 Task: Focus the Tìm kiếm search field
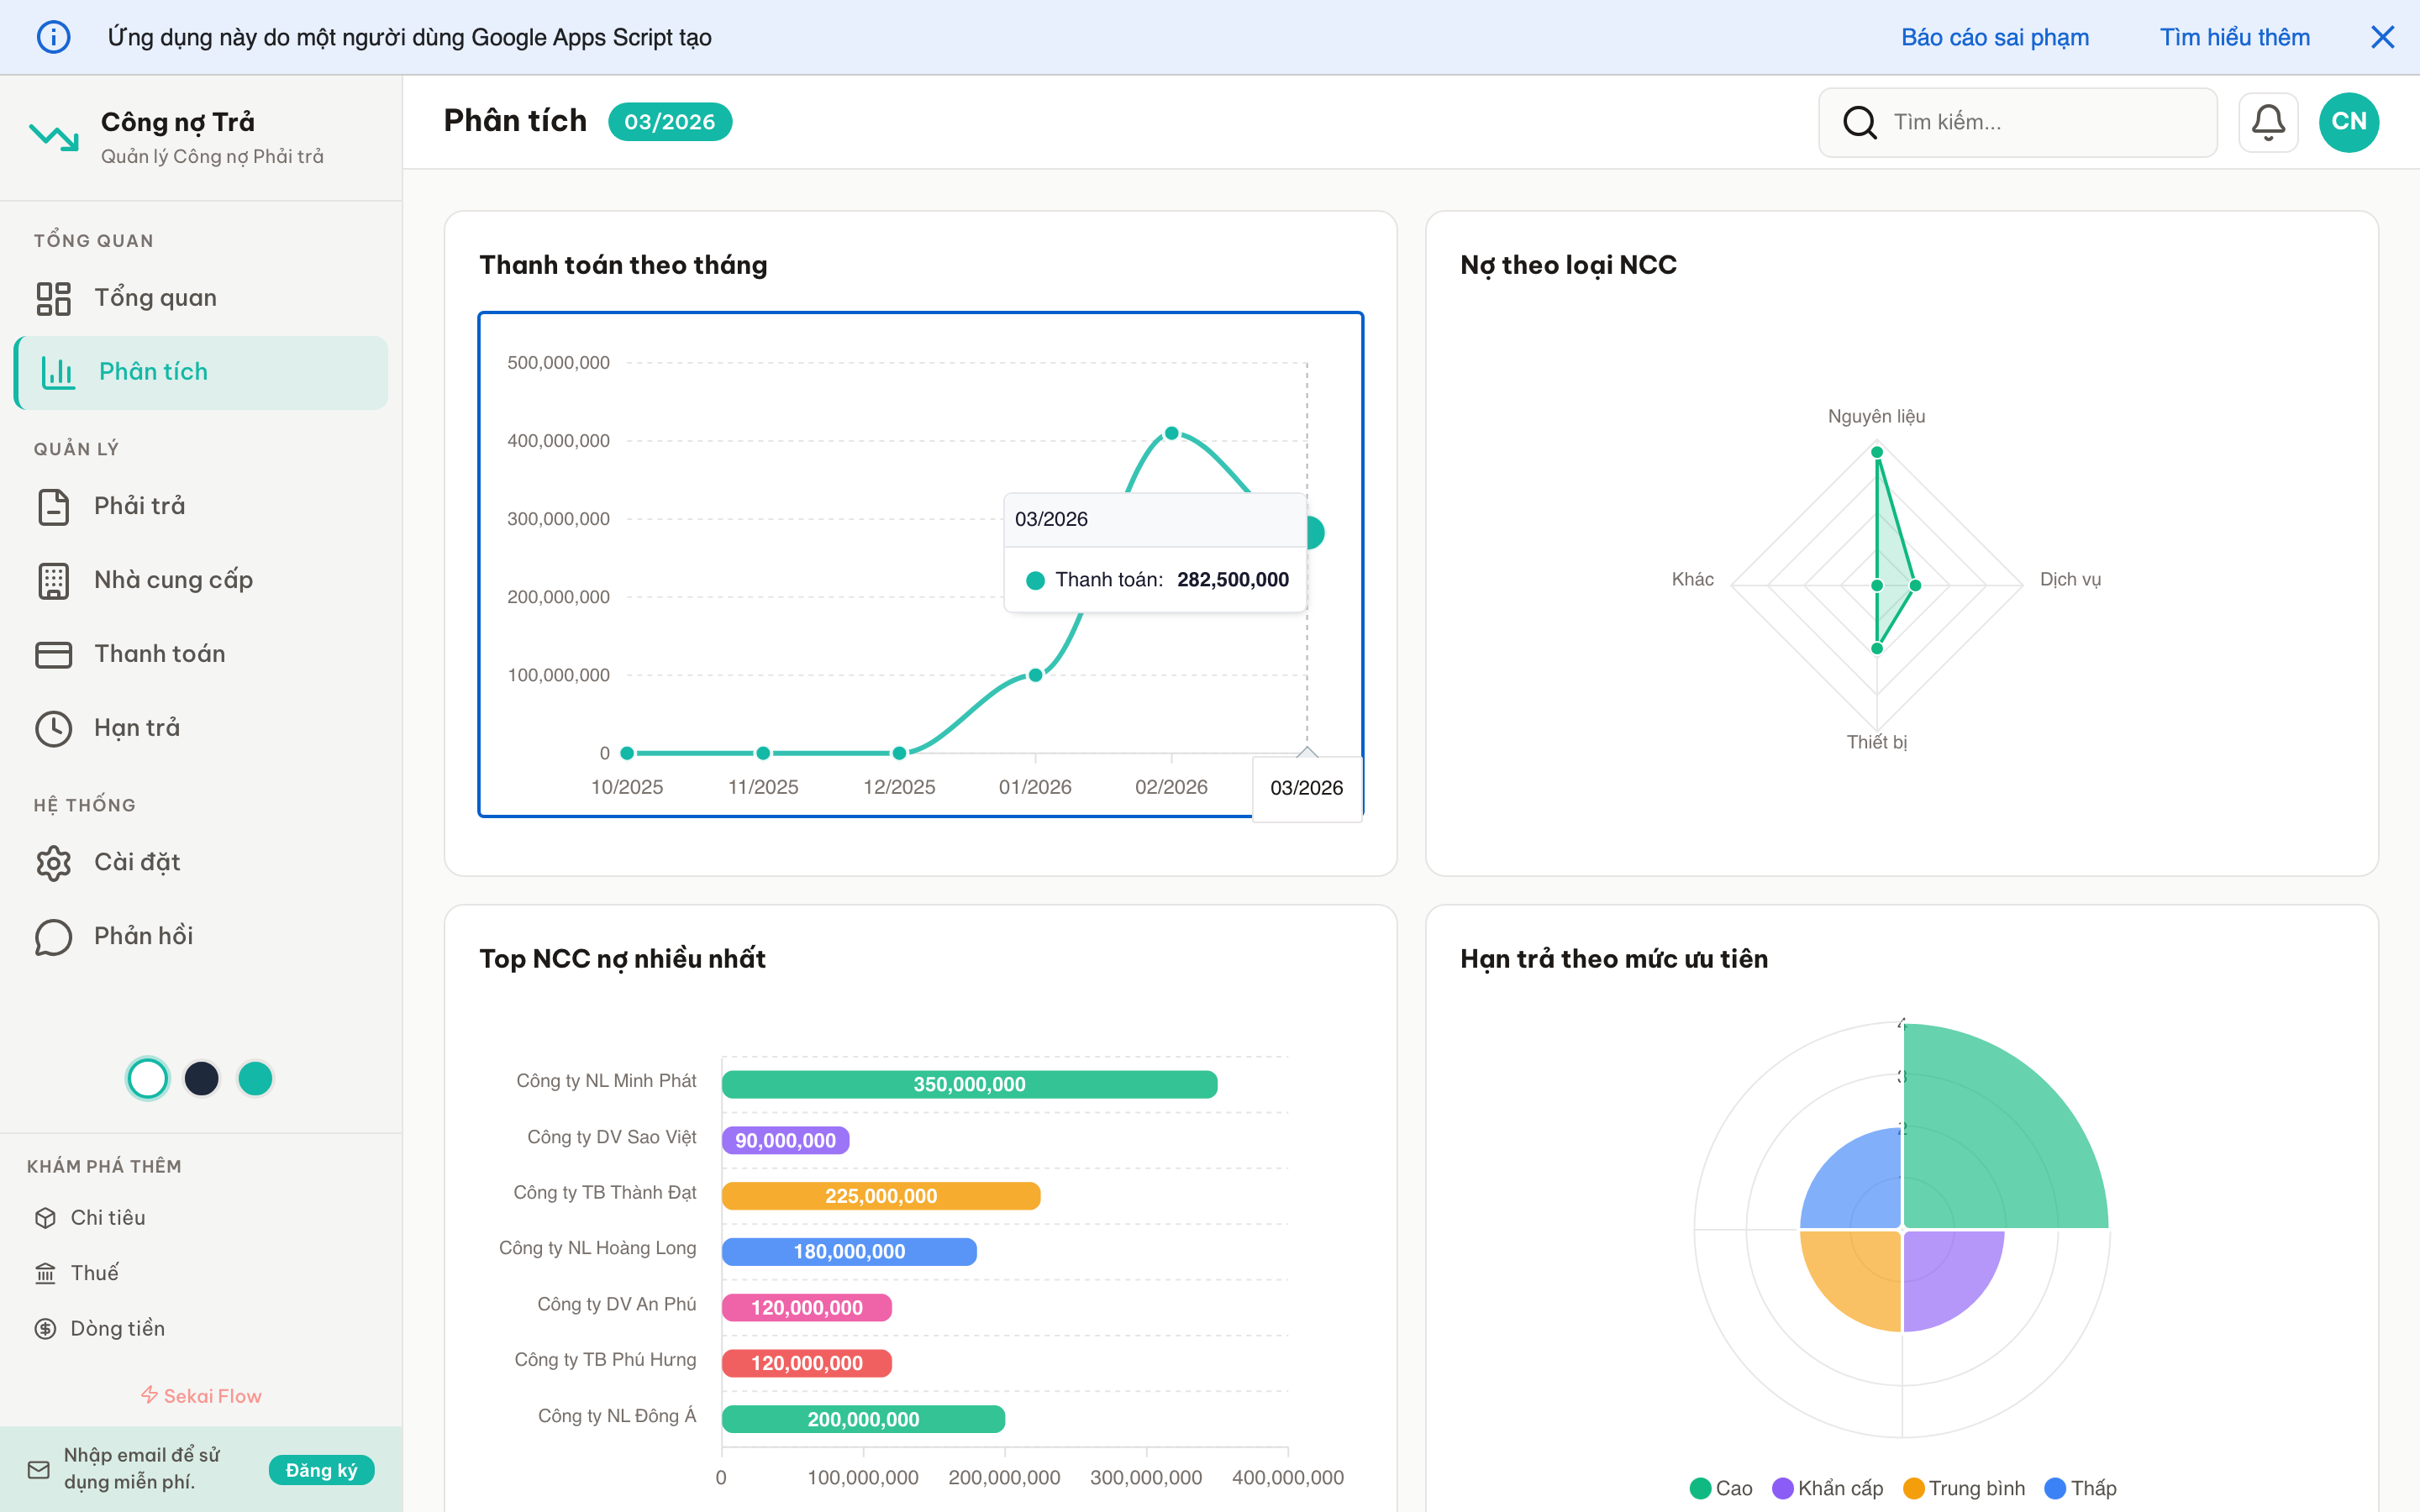pyautogui.click(x=2040, y=122)
